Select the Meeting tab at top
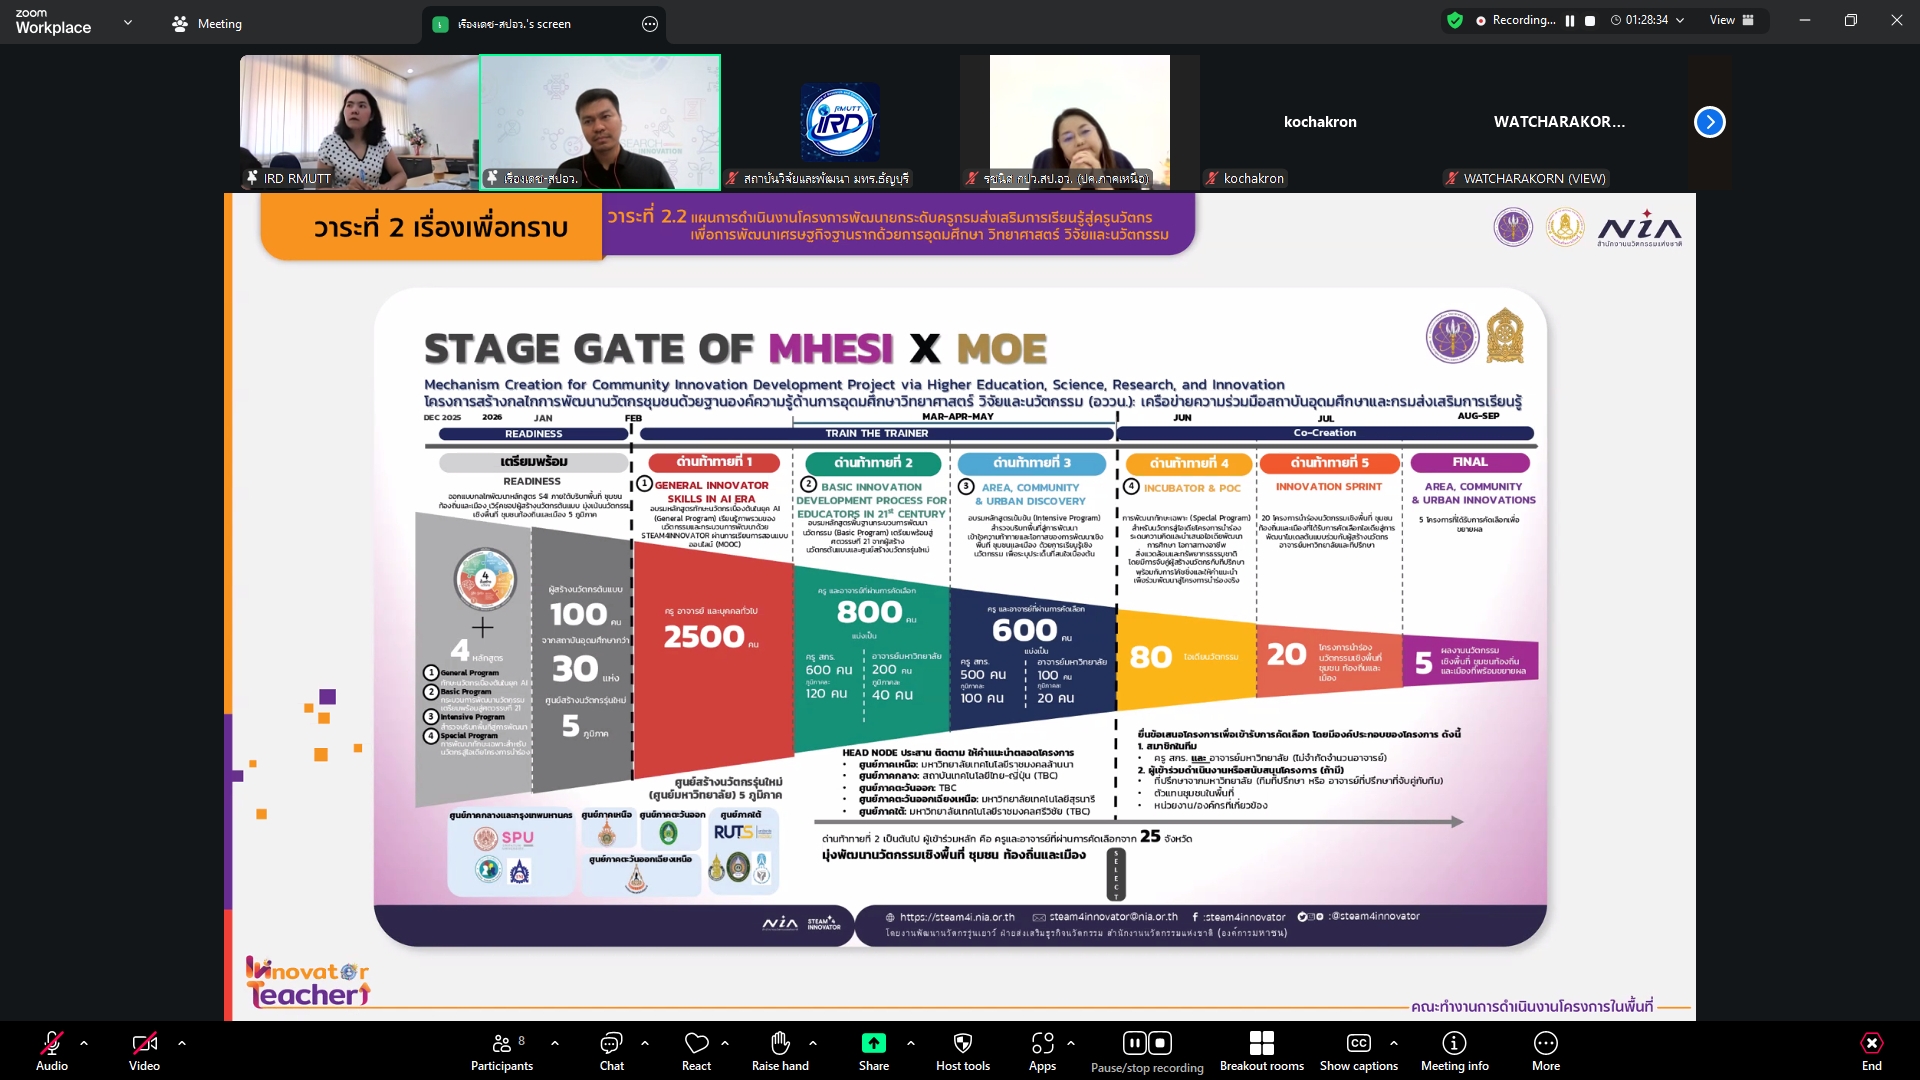This screenshot has width=1920, height=1080. [x=208, y=24]
